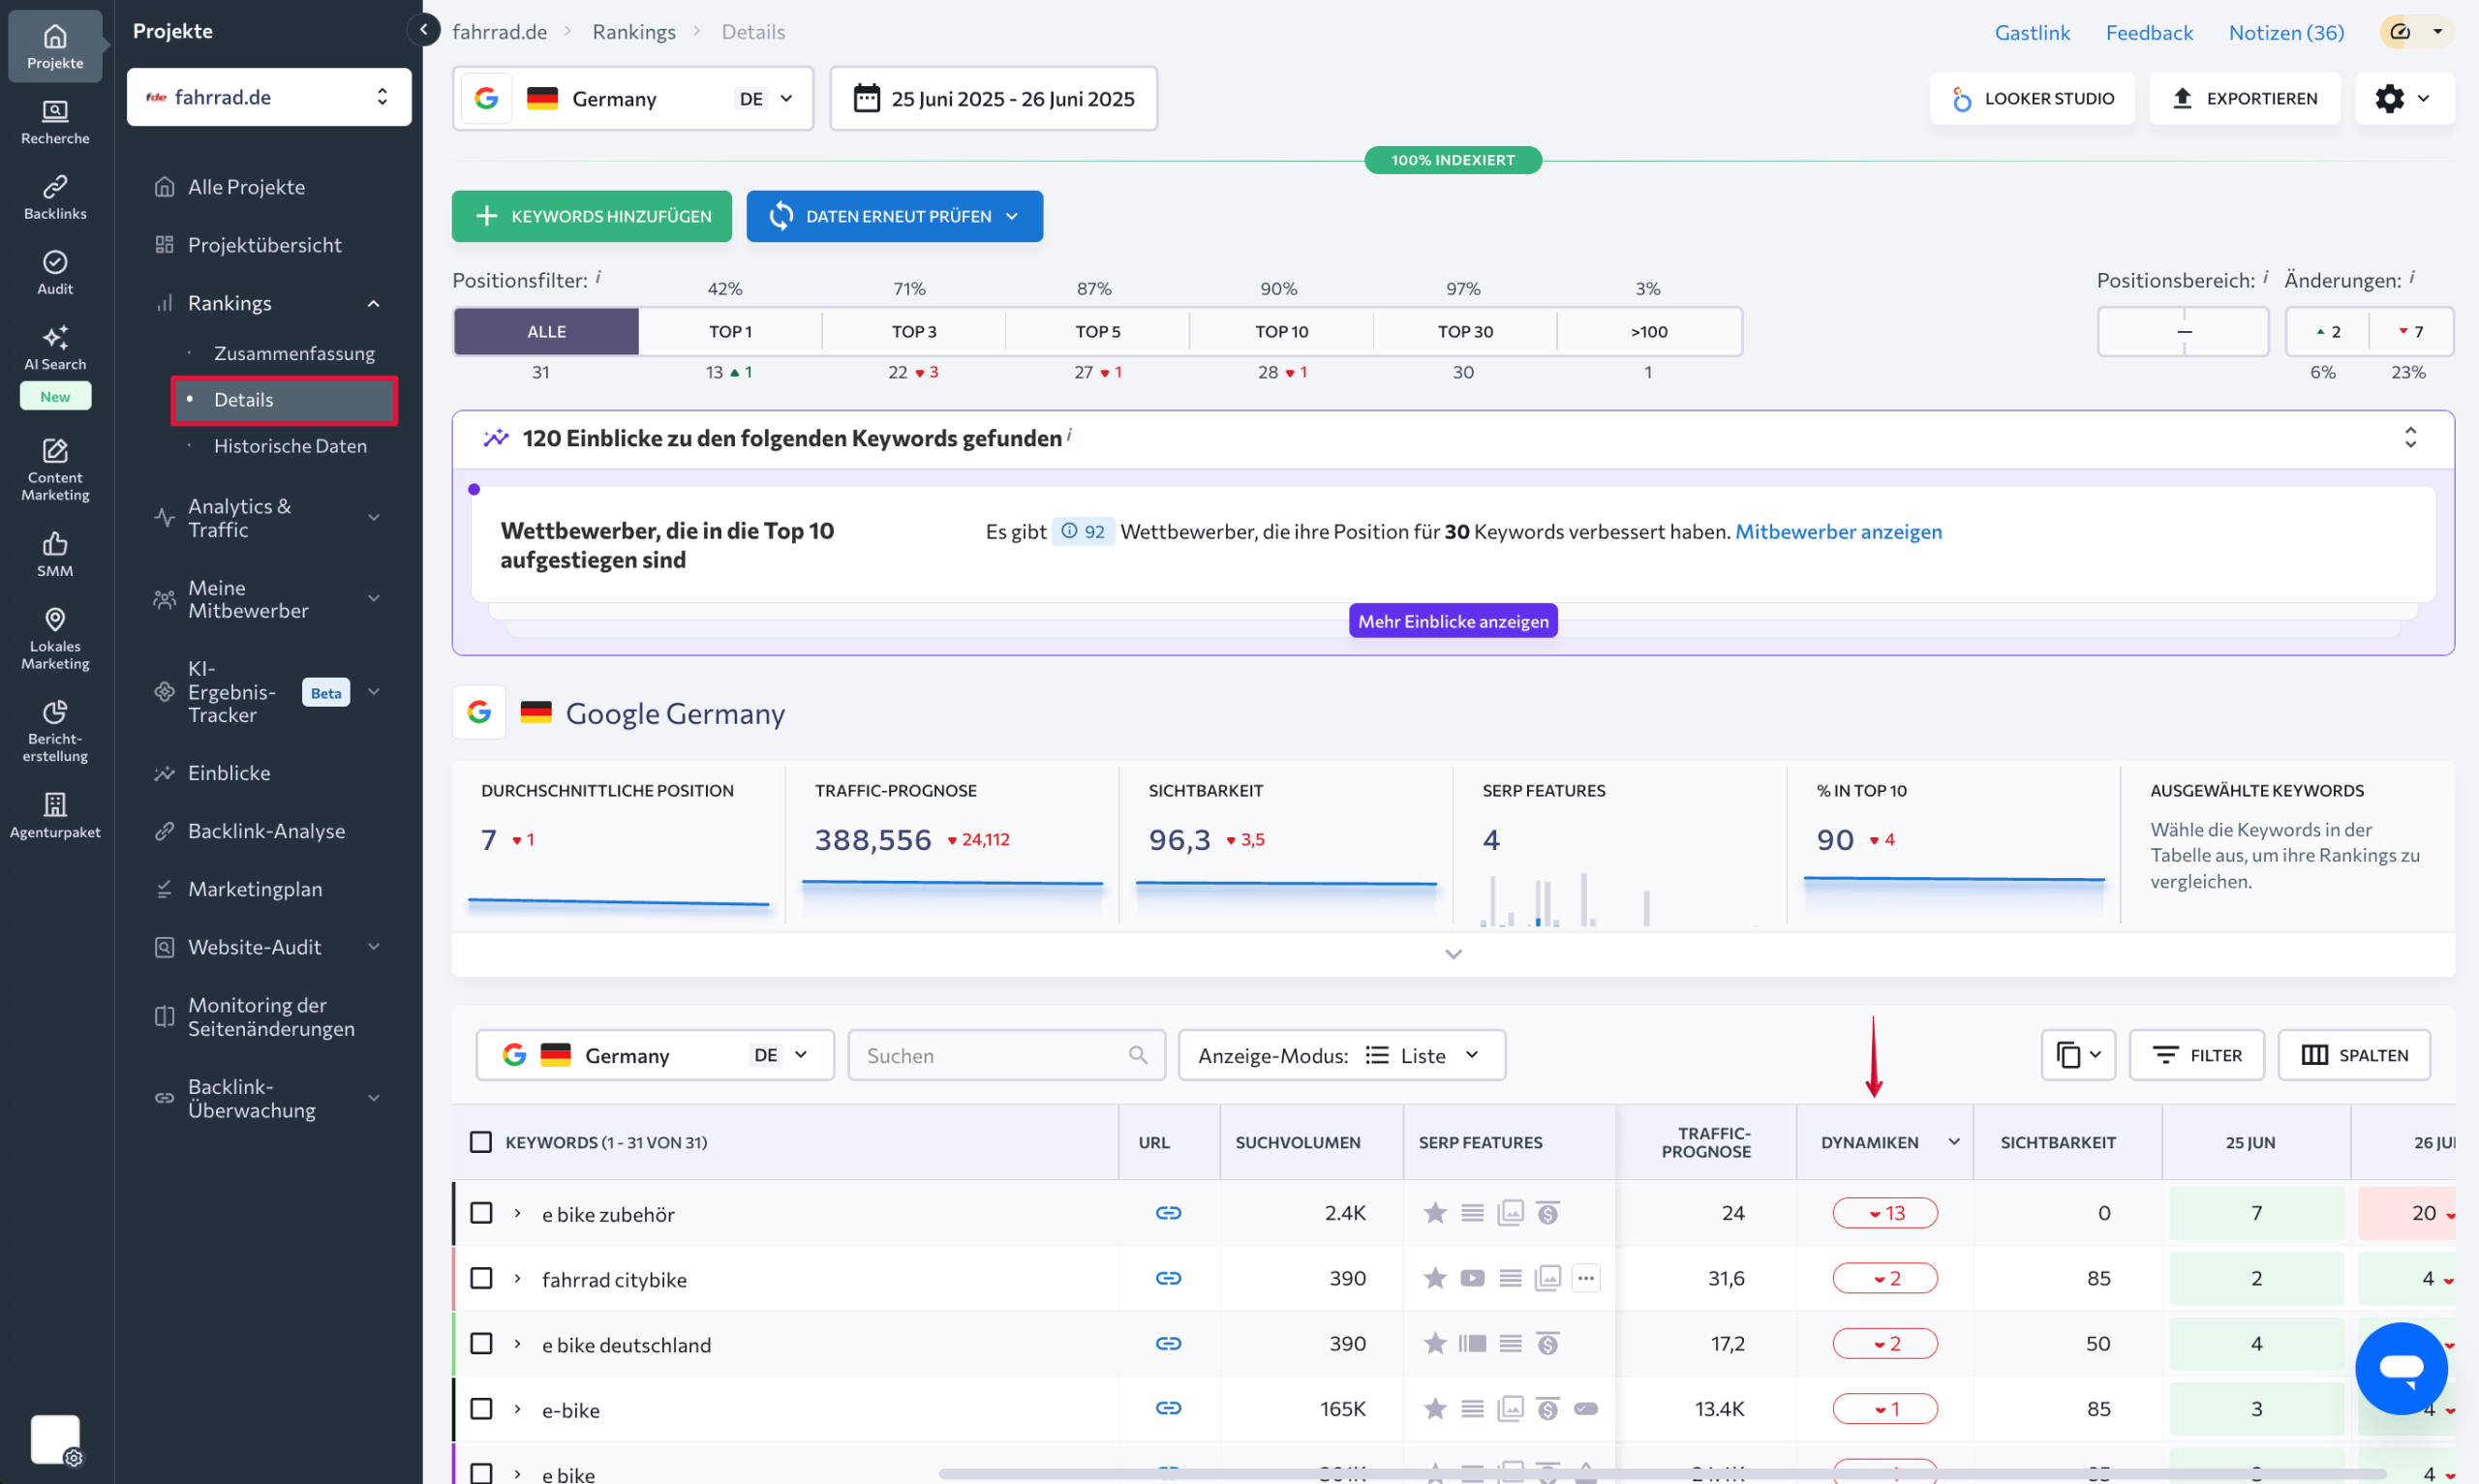Image resolution: width=2479 pixels, height=1484 pixels.
Task: Open Zusammenfassung in the Rankings menu
Action: (294, 353)
